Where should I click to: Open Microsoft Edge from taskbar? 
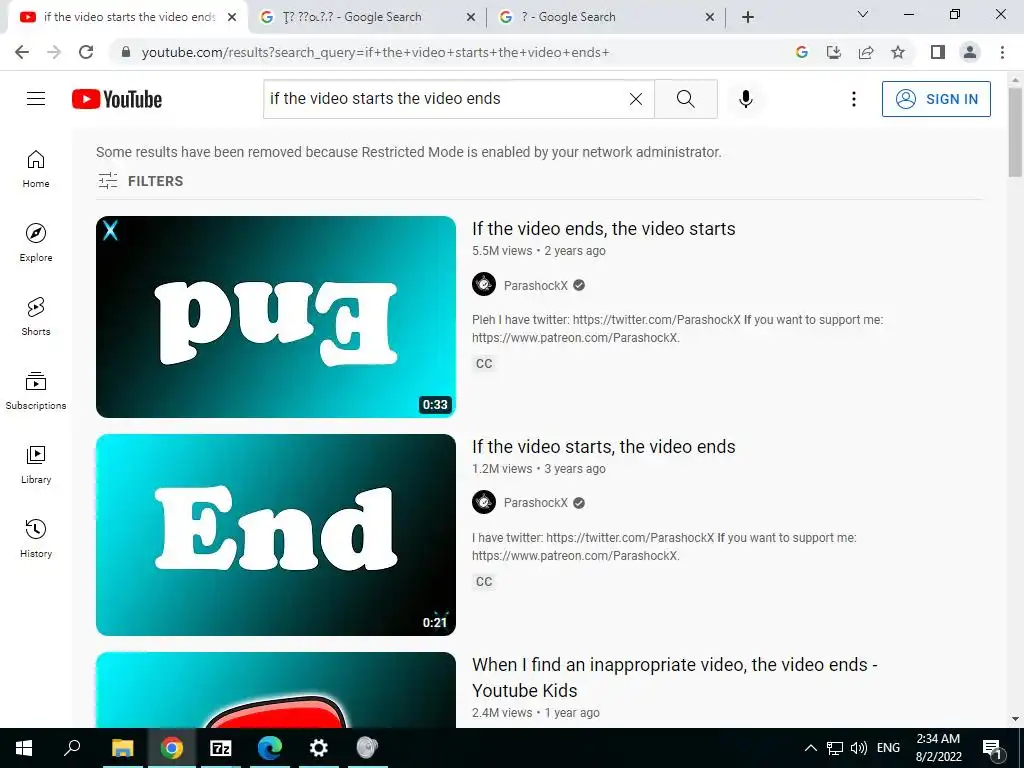click(x=270, y=748)
